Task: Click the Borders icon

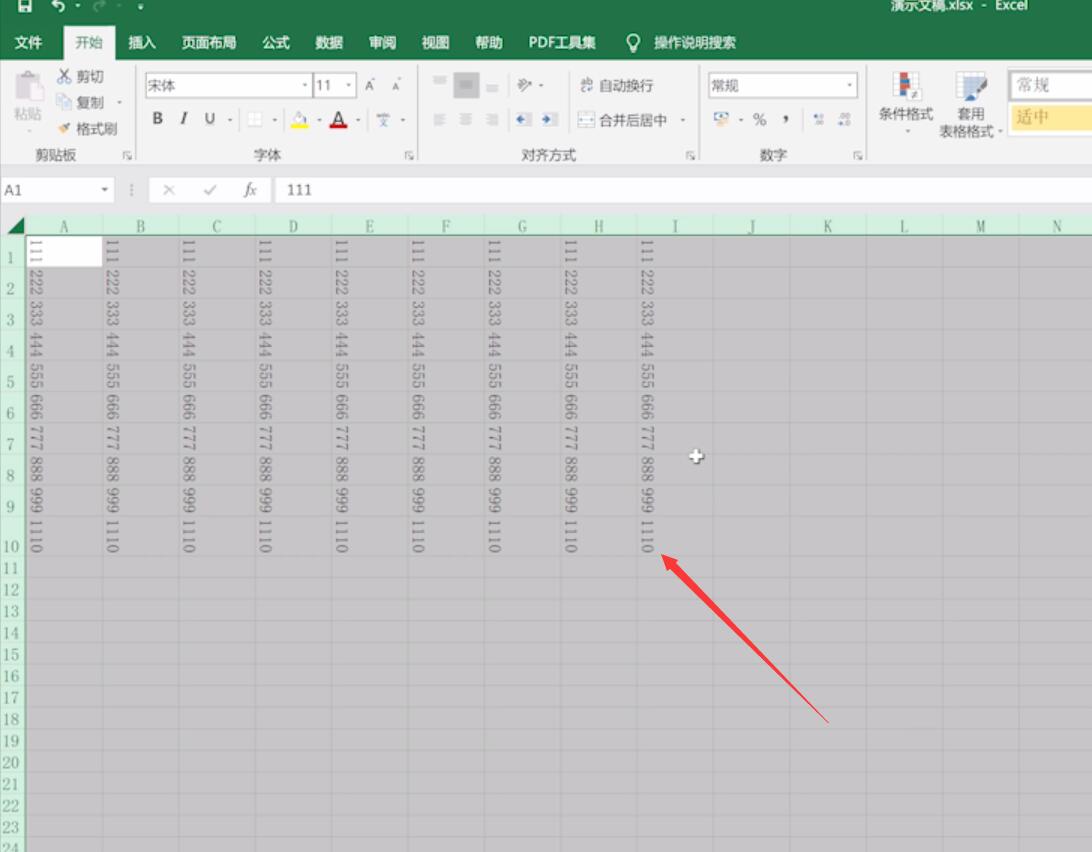Action: 255,119
